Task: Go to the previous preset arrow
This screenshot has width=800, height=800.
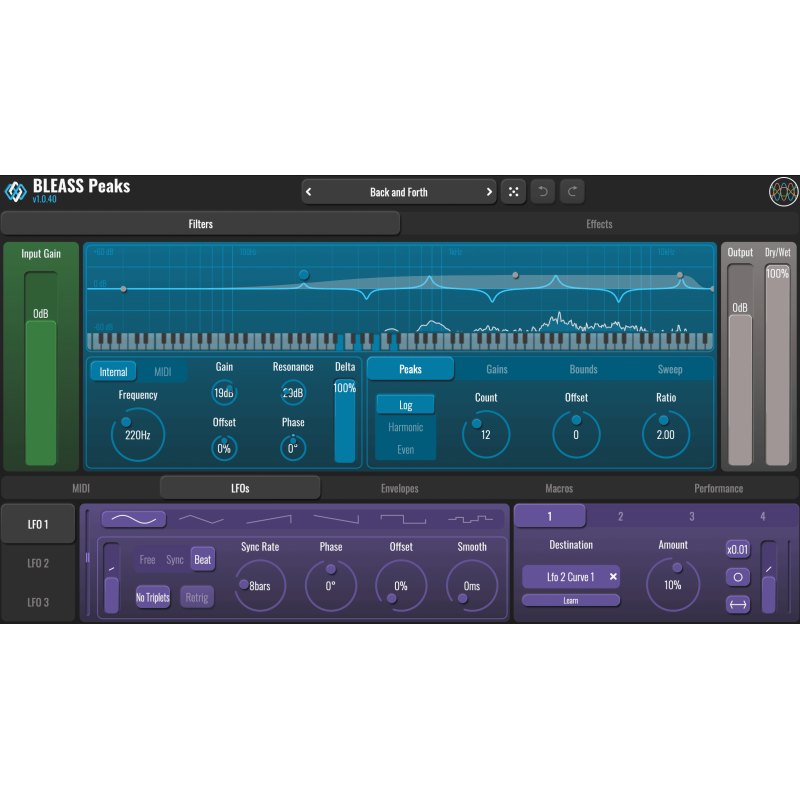Action: click(309, 192)
